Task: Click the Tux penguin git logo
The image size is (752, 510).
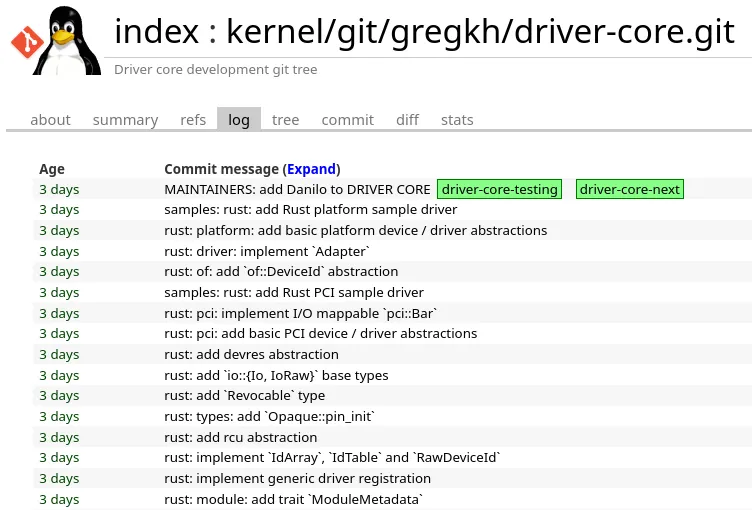Action: coord(56,39)
